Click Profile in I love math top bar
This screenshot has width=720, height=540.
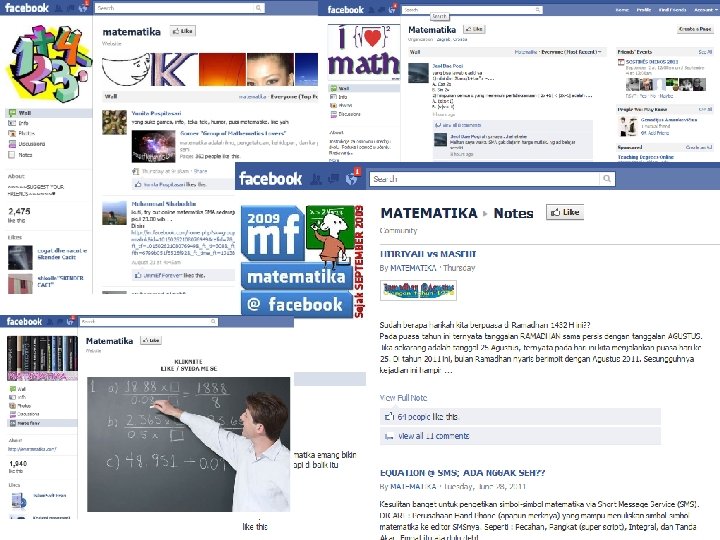[644, 10]
